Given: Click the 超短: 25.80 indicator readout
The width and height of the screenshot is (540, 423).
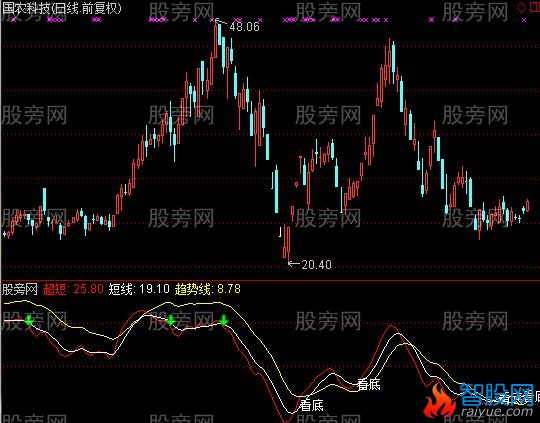Looking at the screenshot, I should click(x=73, y=289).
